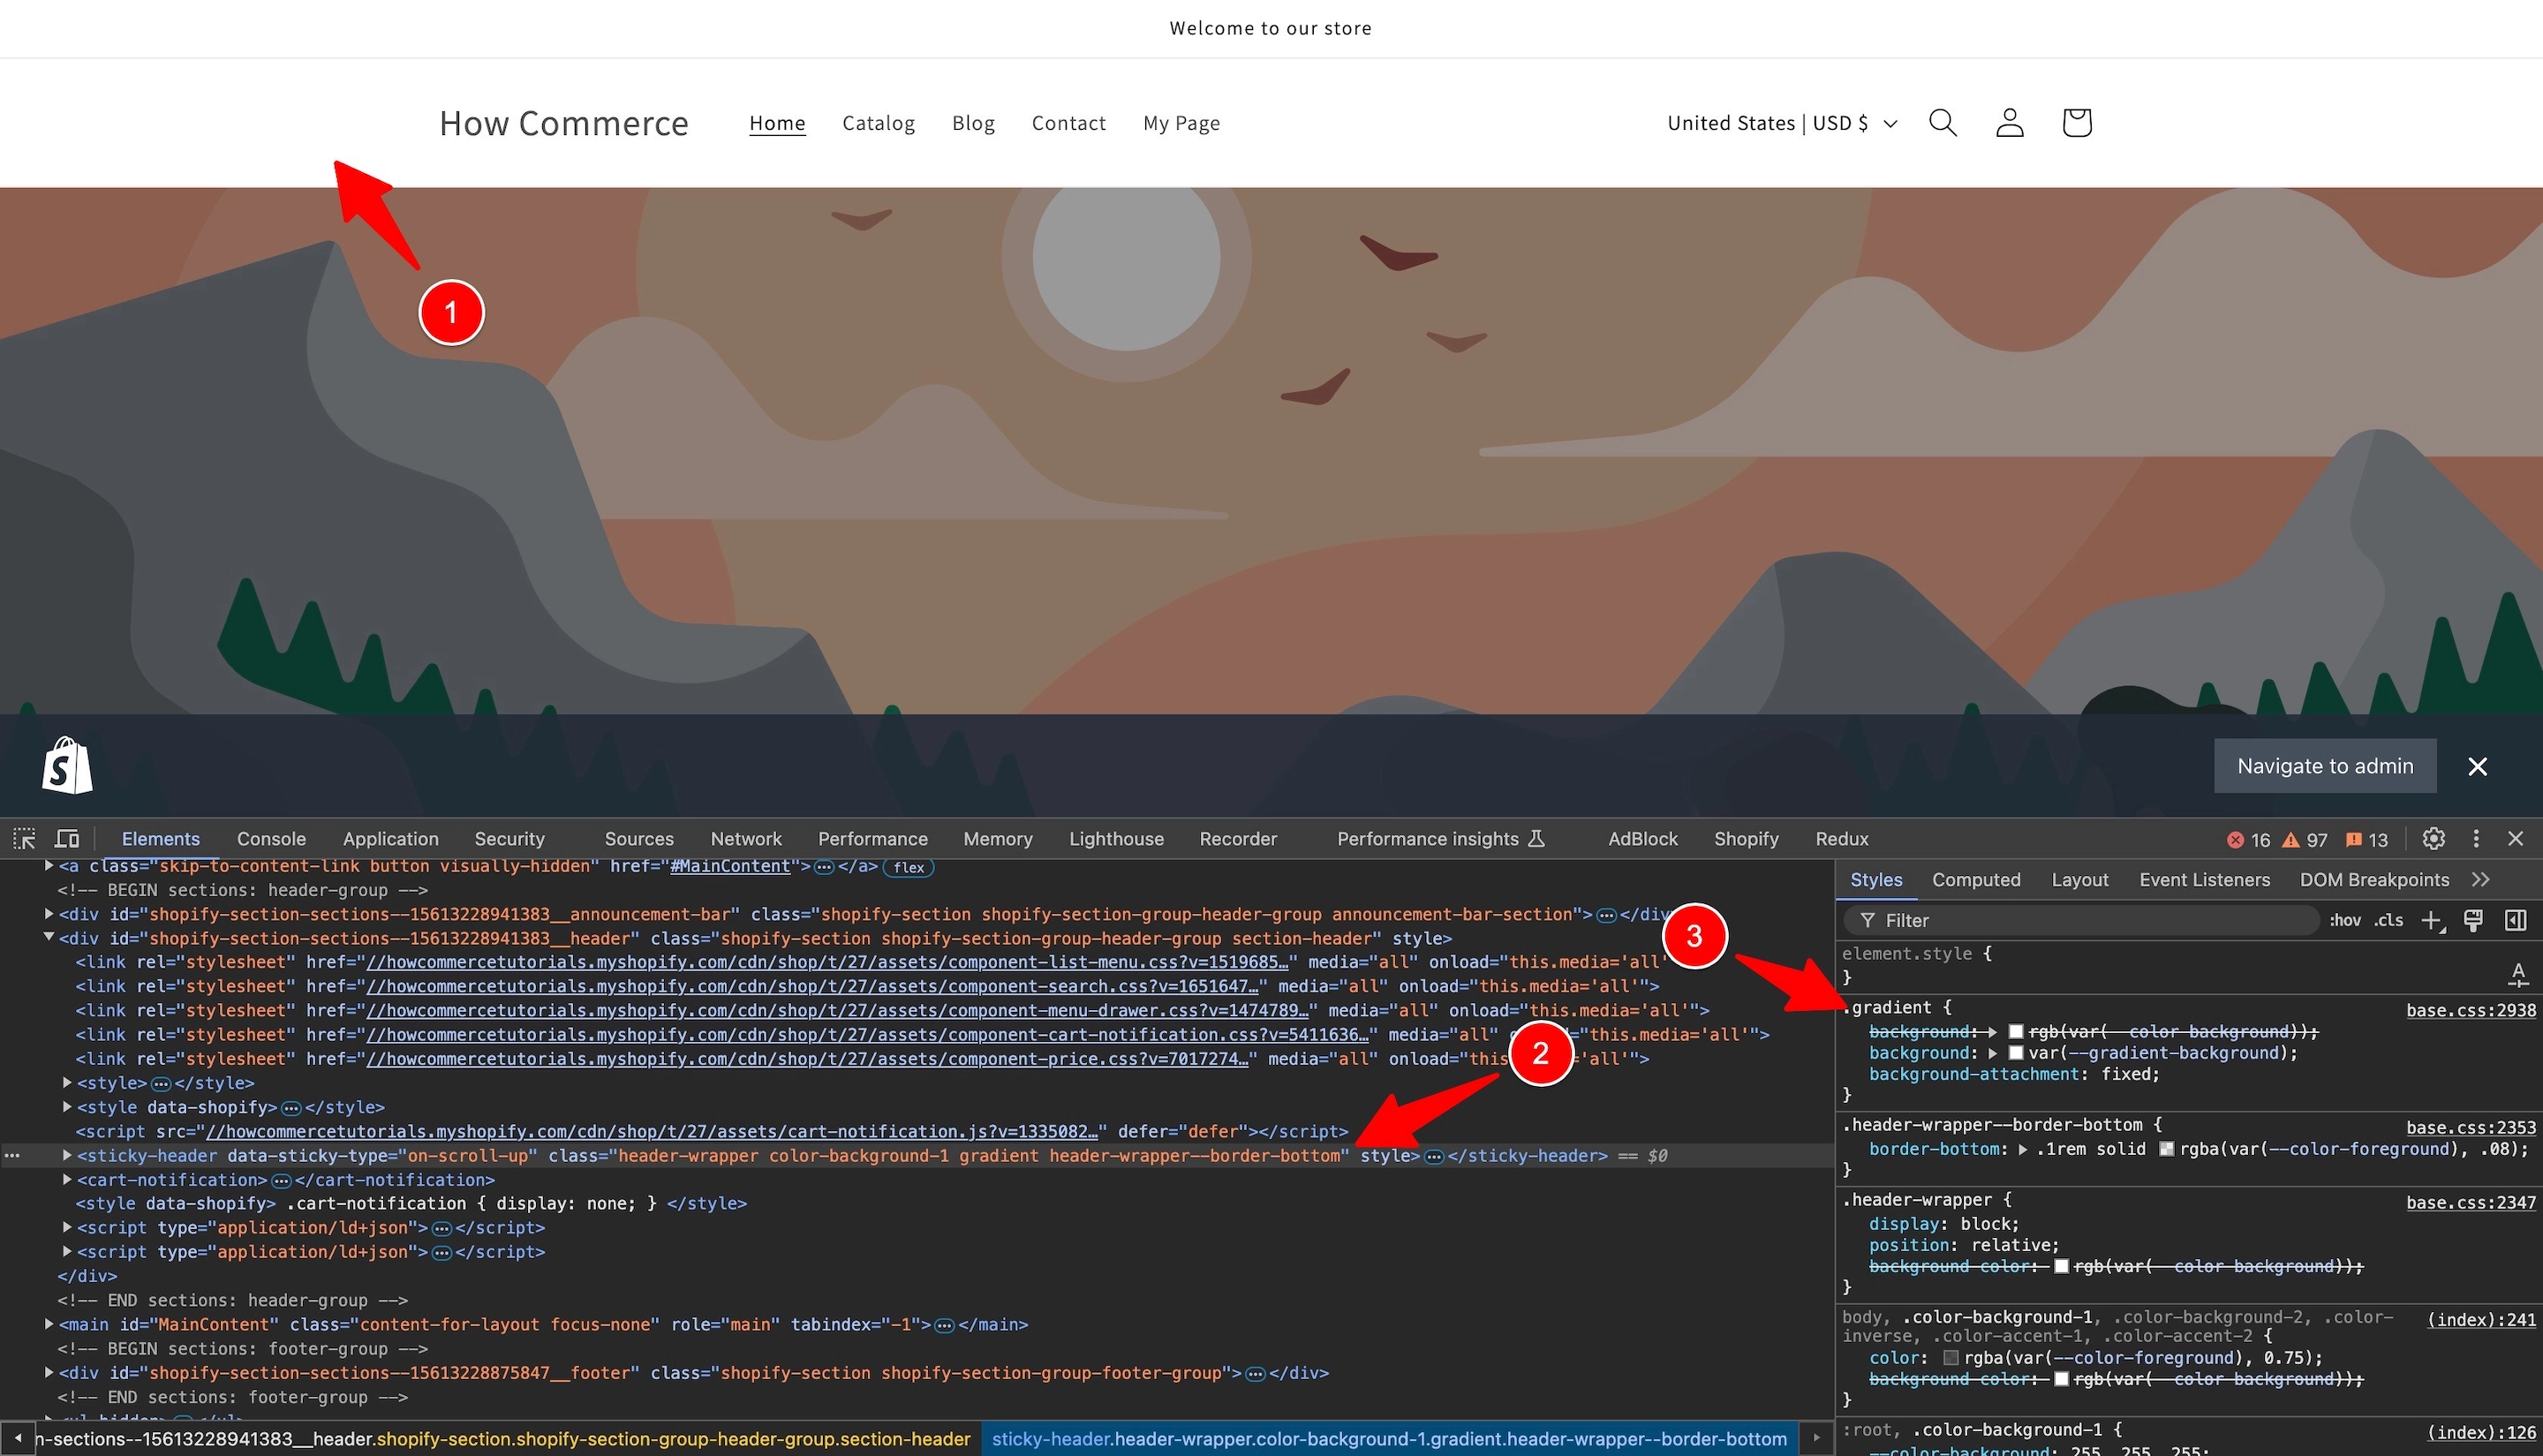Switch to the Network tab
The height and width of the screenshot is (1456, 2543).
[746, 839]
